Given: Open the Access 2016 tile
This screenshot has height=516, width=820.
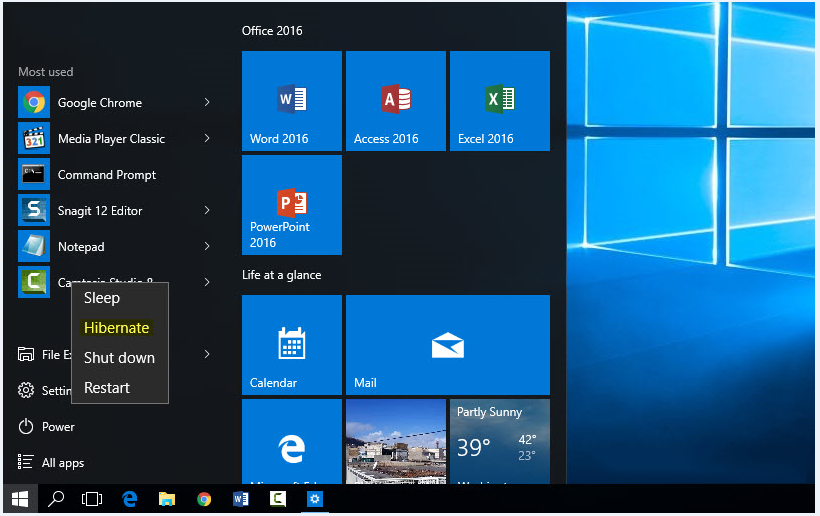Looking at the screenshot, I should [x=396, y=101].
